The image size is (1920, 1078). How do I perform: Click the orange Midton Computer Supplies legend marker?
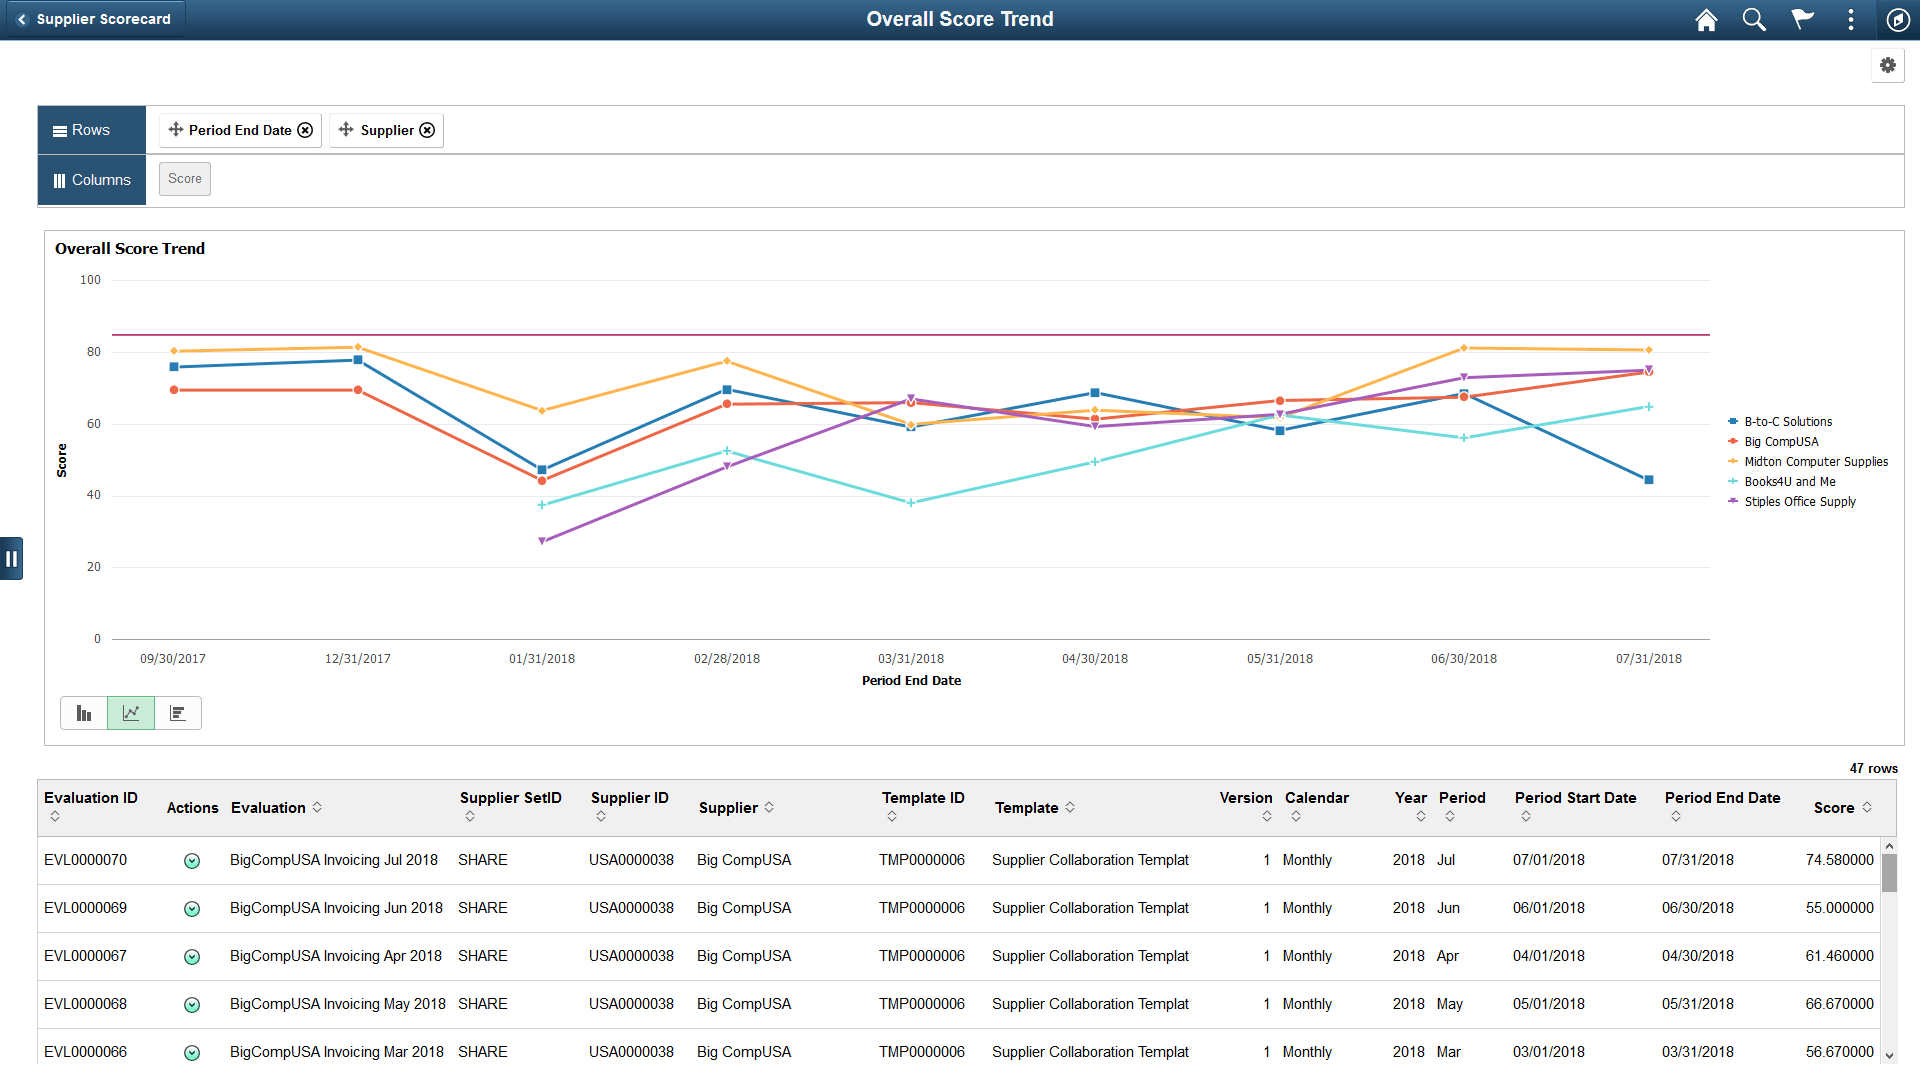tap(1734, 461)
